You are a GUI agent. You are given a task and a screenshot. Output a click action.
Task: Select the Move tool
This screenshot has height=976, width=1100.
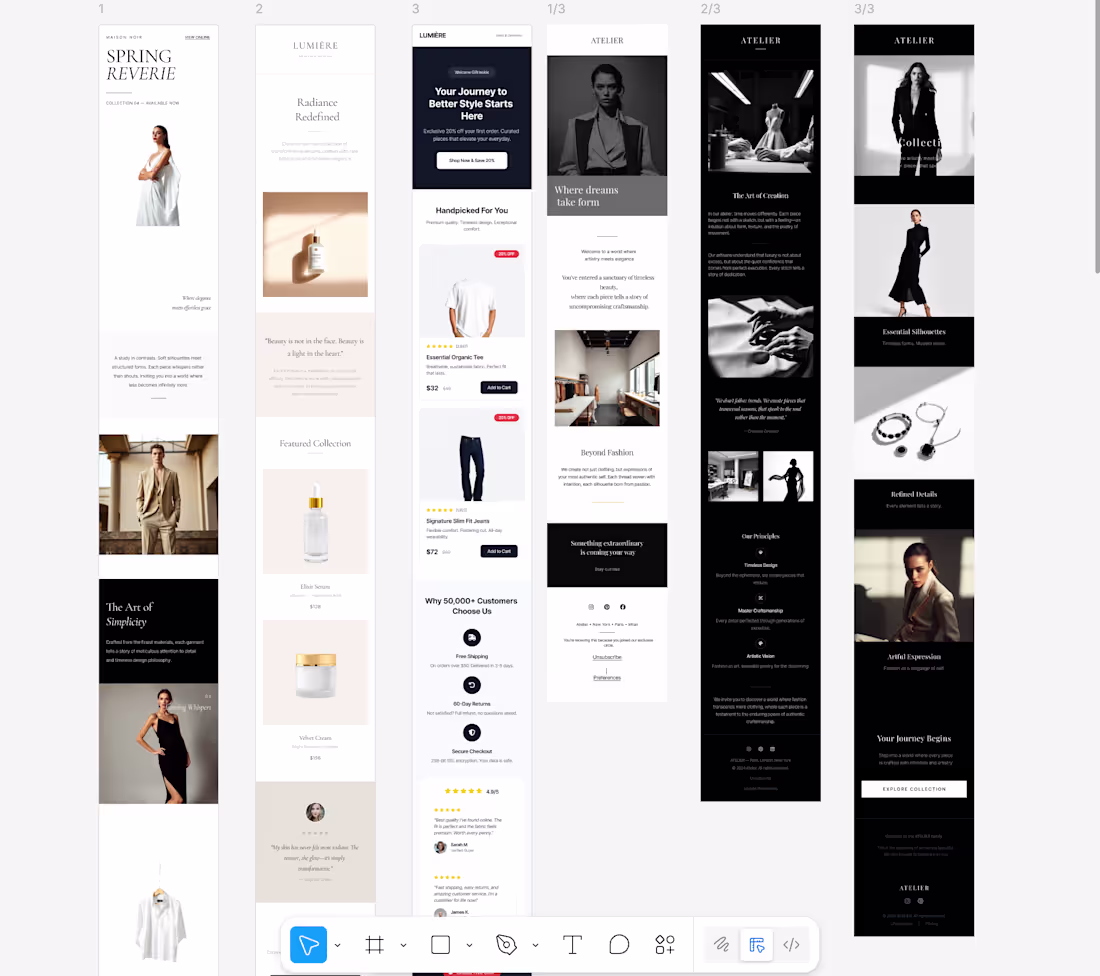(308, 944)
